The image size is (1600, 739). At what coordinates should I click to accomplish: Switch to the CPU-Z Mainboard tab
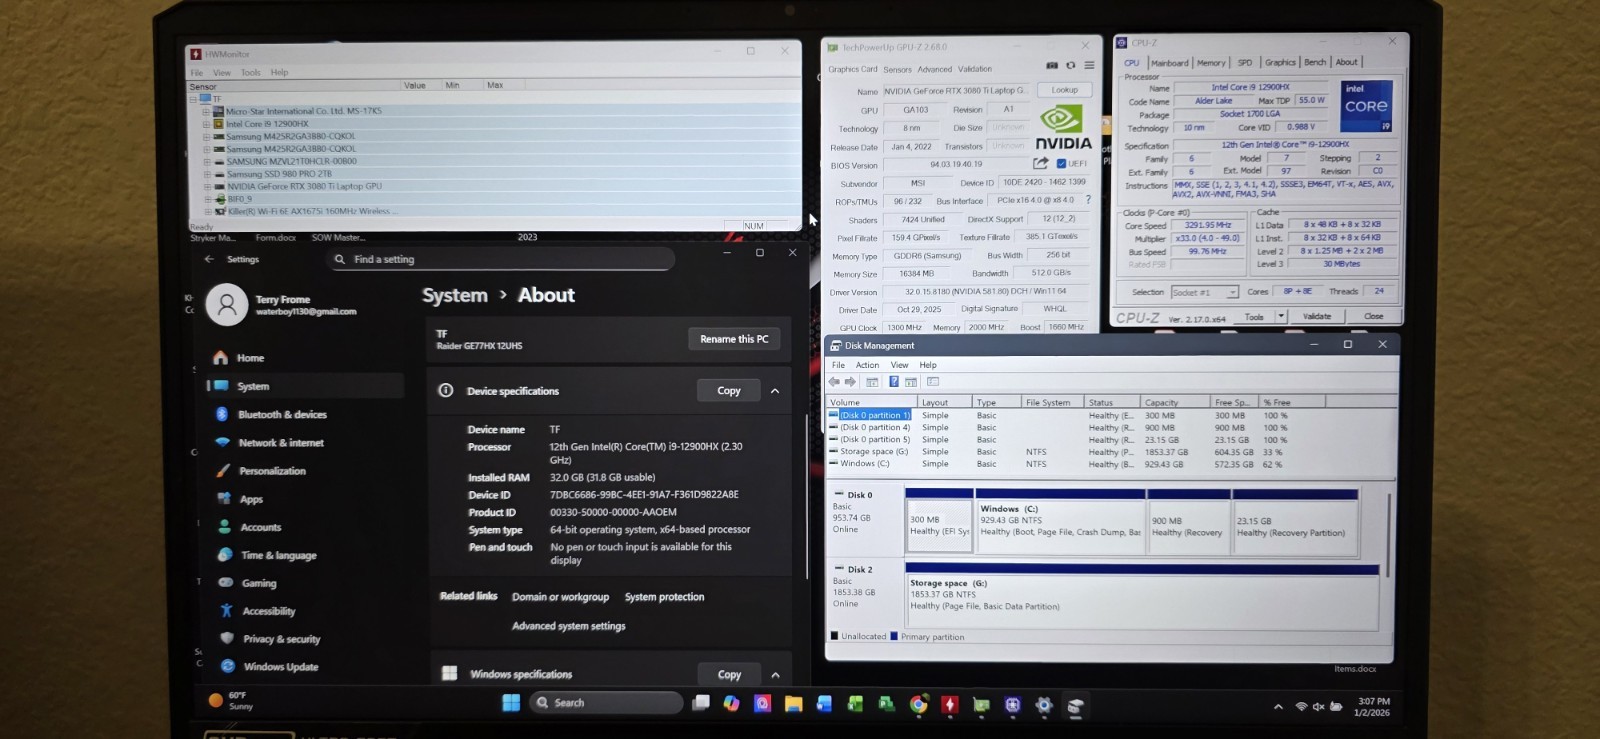[x=1169, y=63]
